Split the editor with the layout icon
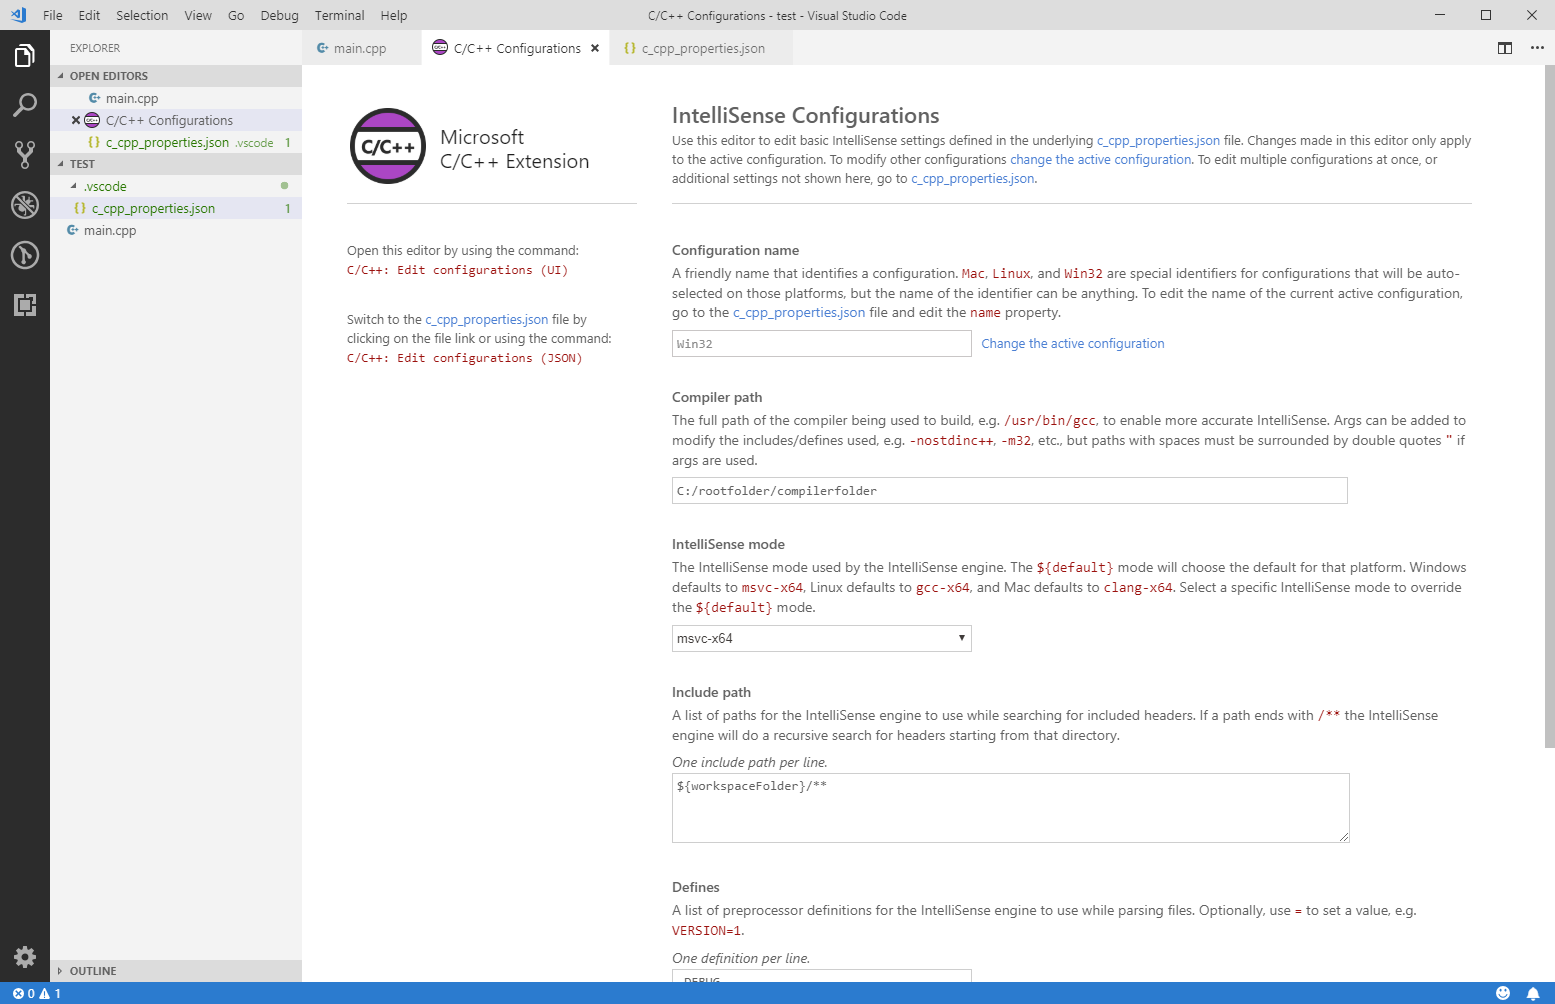The width and height of the screenshot is (1555, 1004). [1504, 47]
